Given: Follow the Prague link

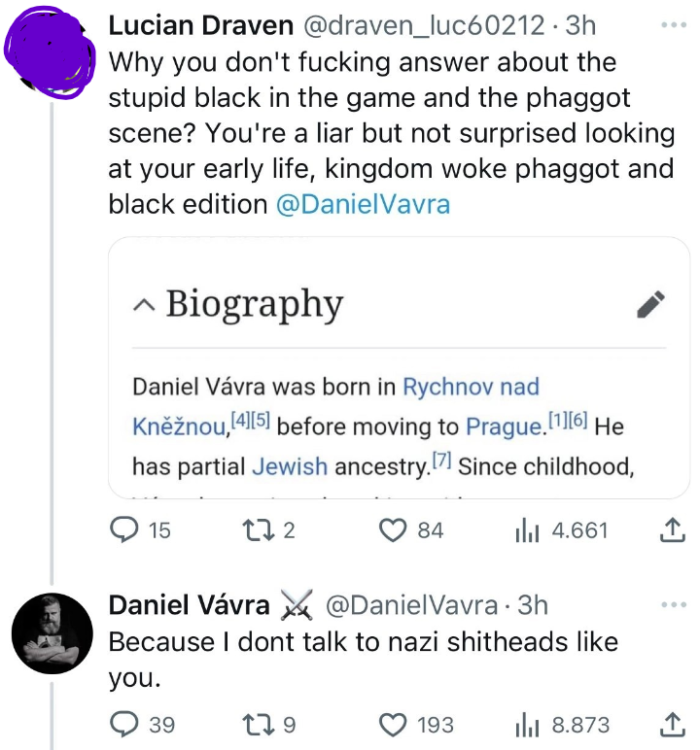Looking at the screenshot, I should 503,427.
